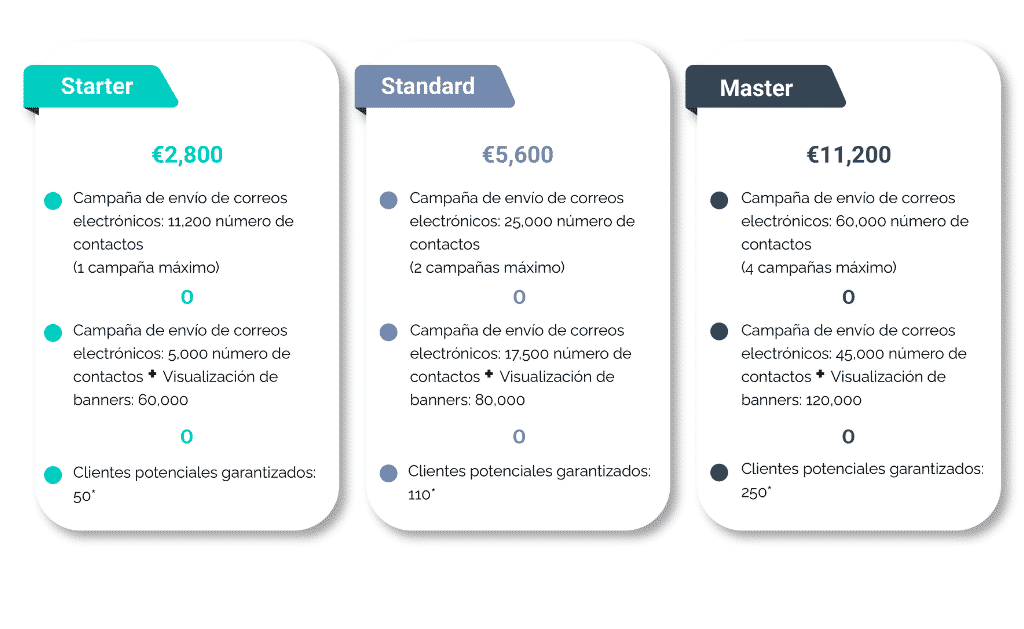Screen dimensions: 1024x629
Task: Click dark bullet beside 45,000 contacts option
Action: coord(719,332)
